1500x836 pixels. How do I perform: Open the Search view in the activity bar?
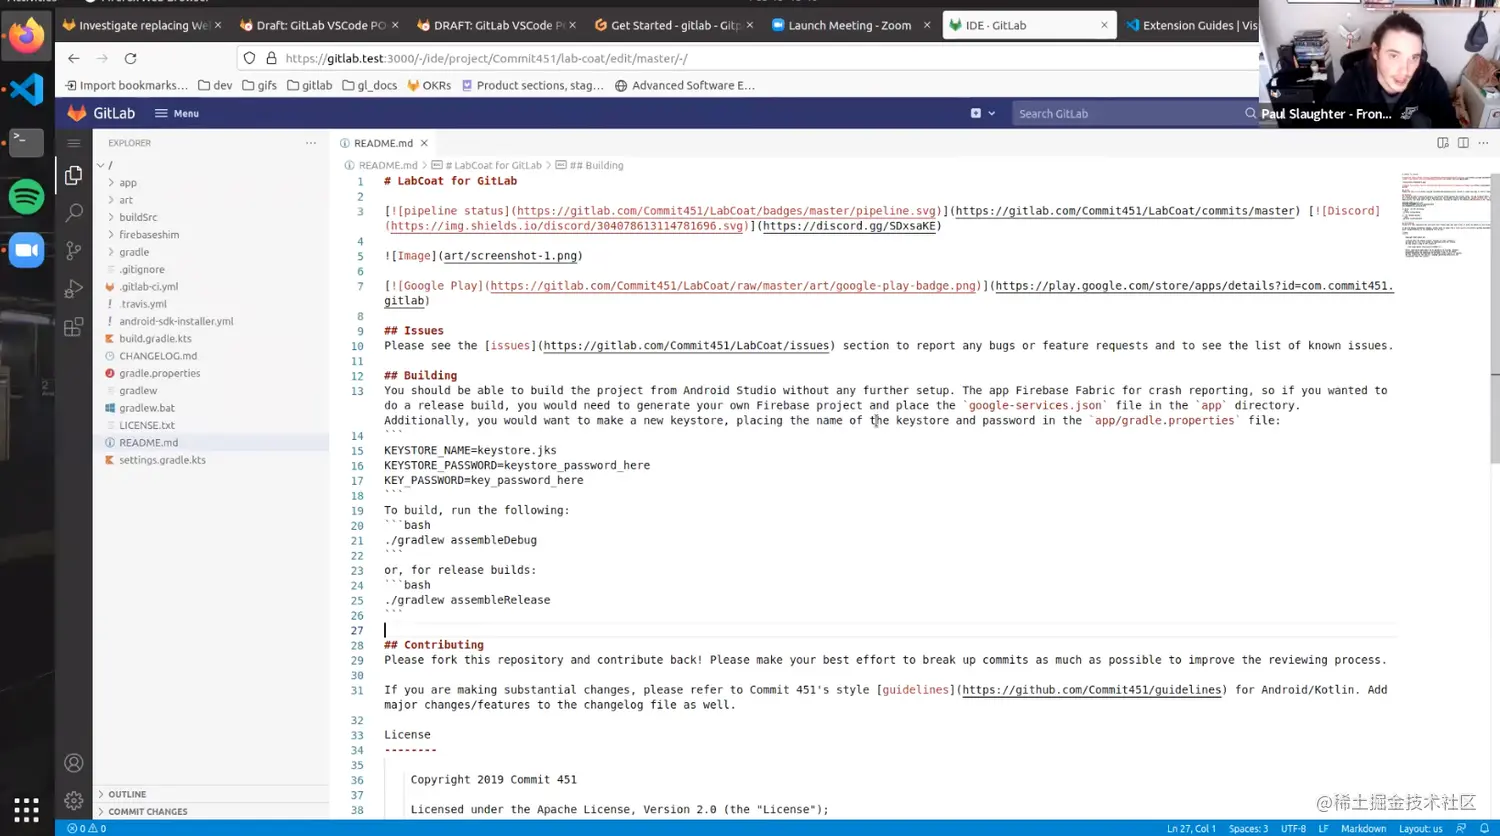[x=73, y=212]
